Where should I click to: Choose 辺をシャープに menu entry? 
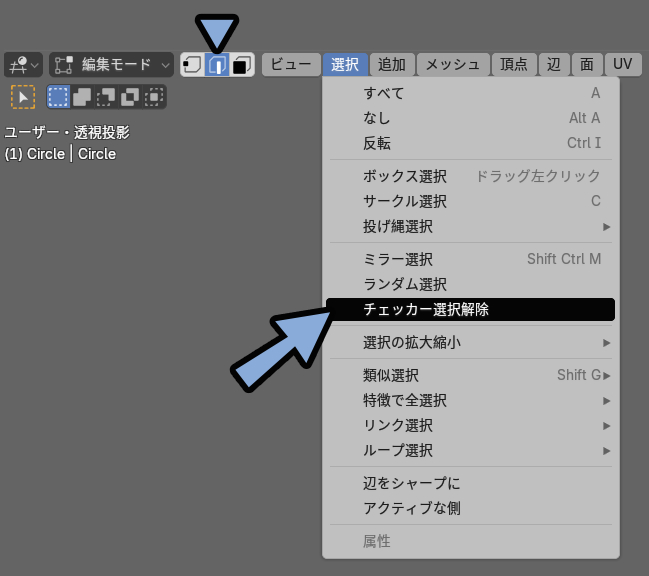coord(471,483)
